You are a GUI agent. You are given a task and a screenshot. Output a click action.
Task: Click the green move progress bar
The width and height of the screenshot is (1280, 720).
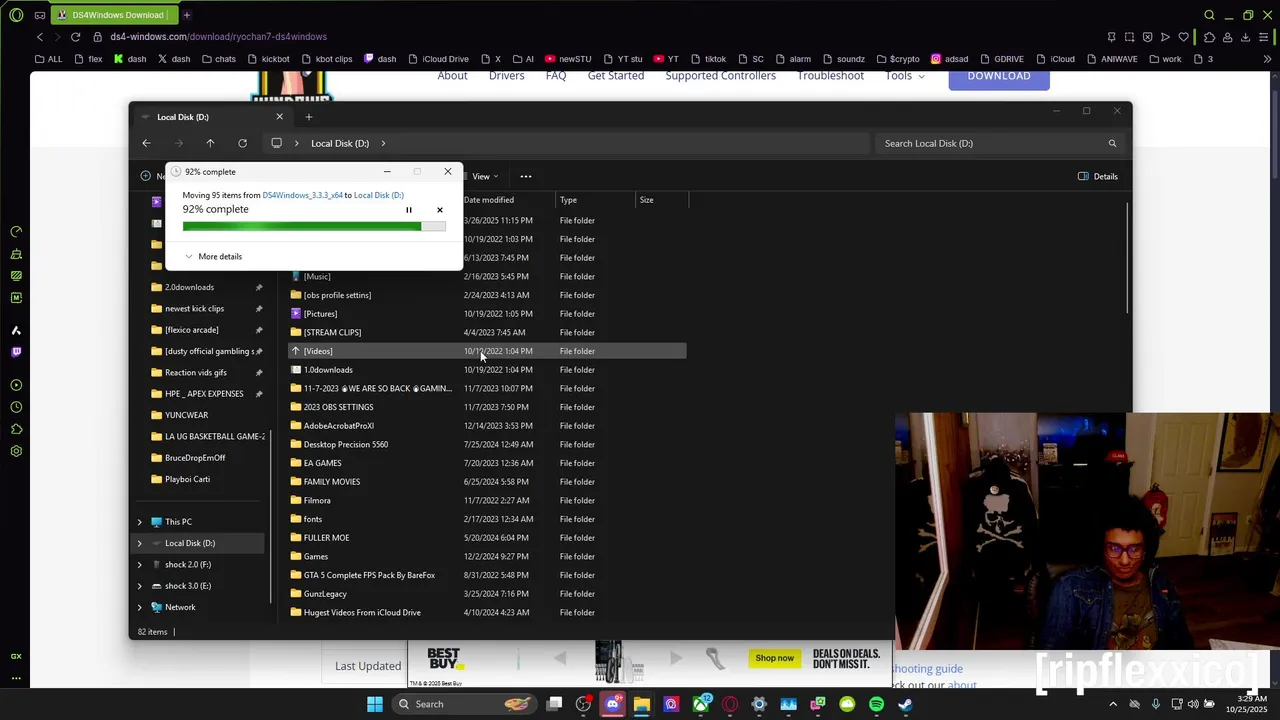click(314, 226)
